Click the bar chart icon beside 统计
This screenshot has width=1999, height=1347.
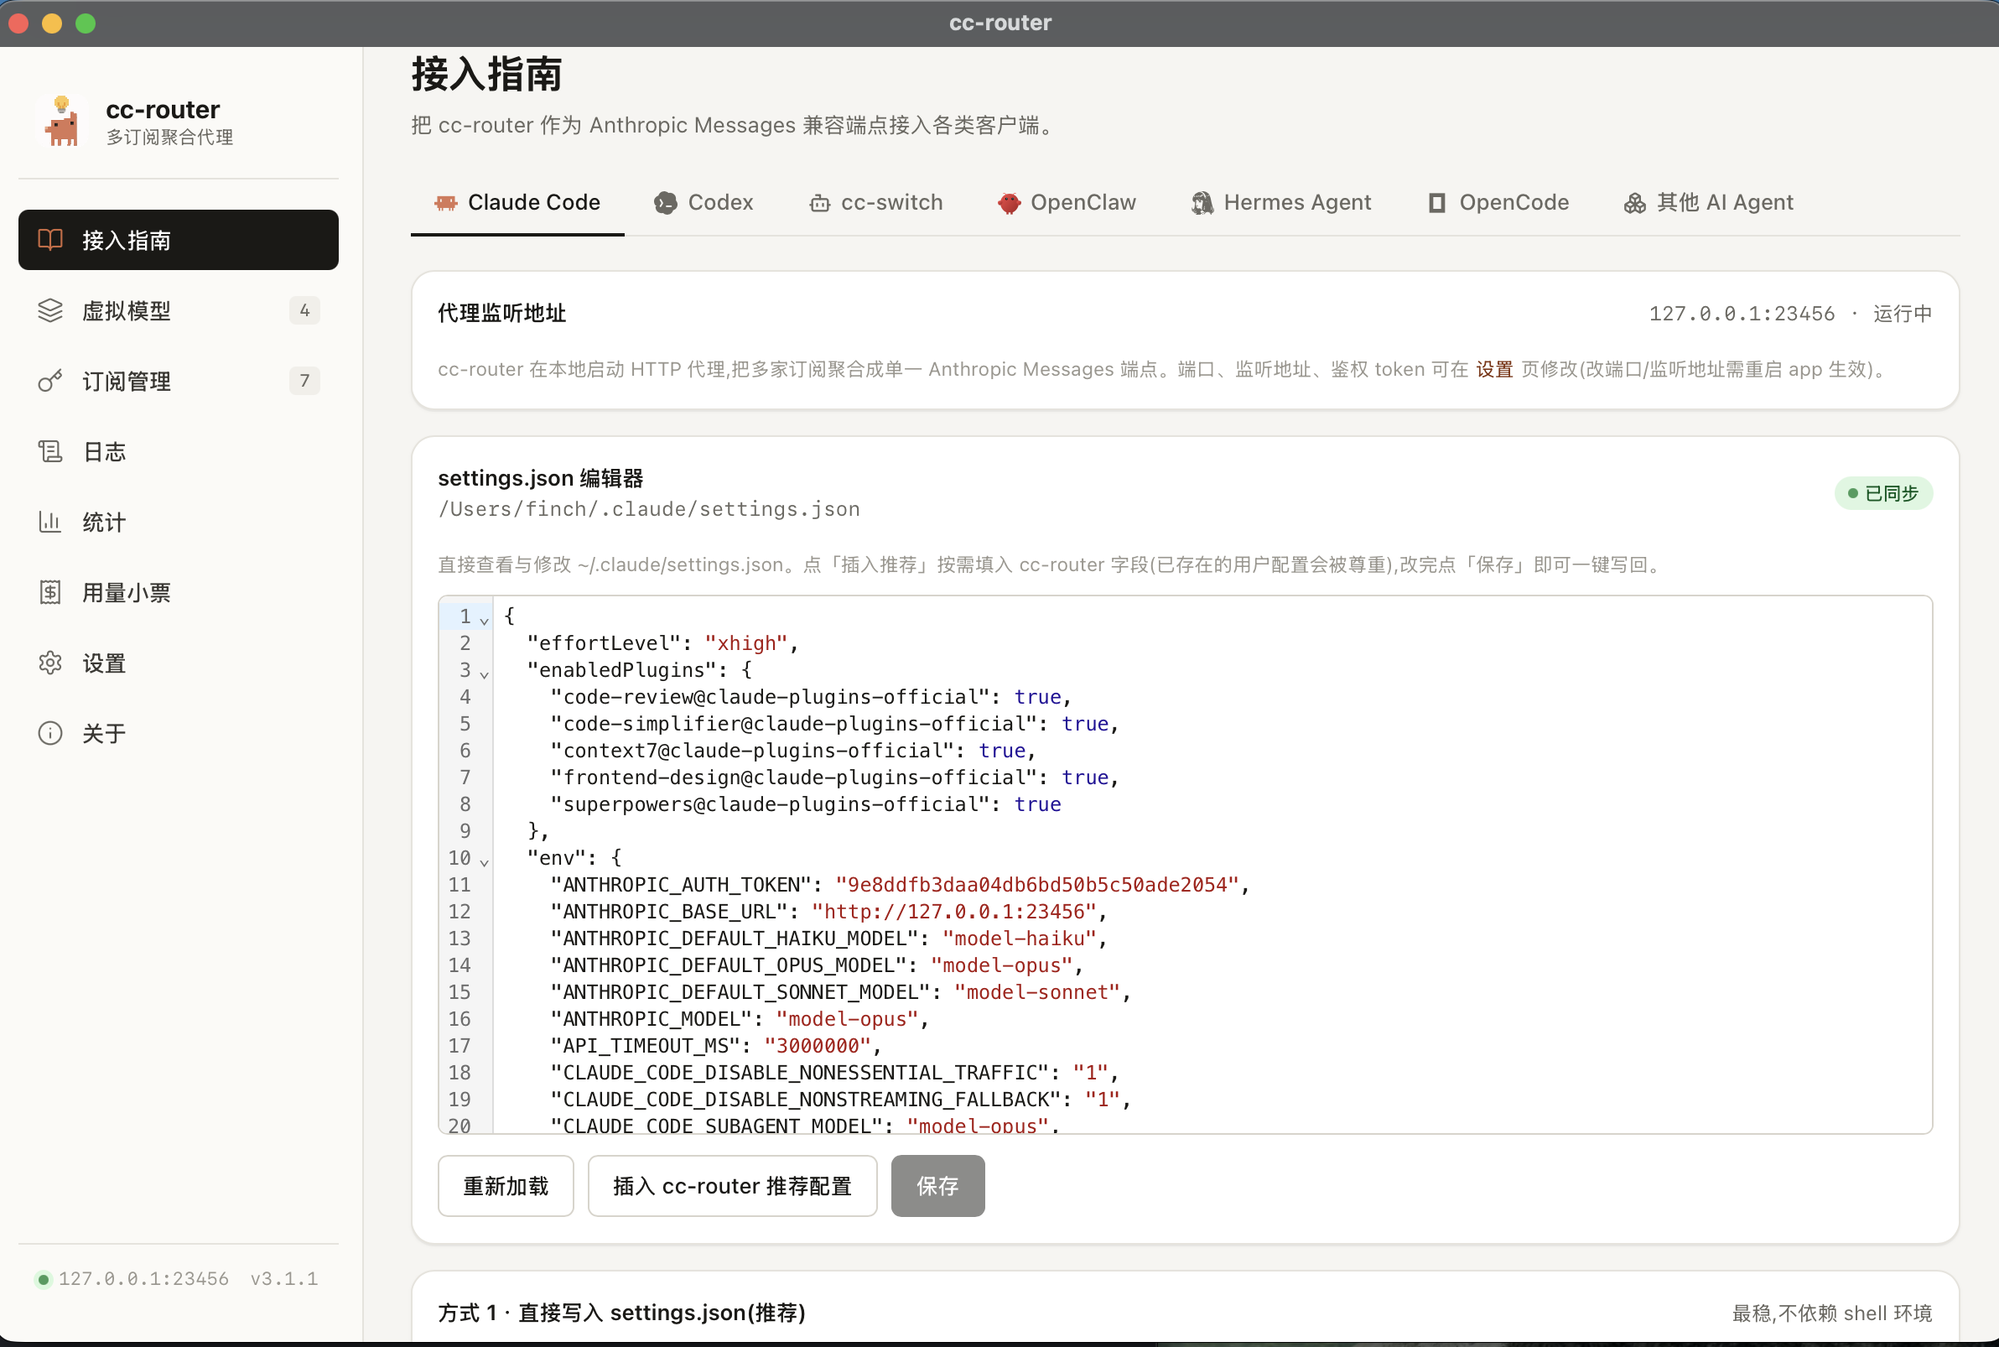(50, 522)
